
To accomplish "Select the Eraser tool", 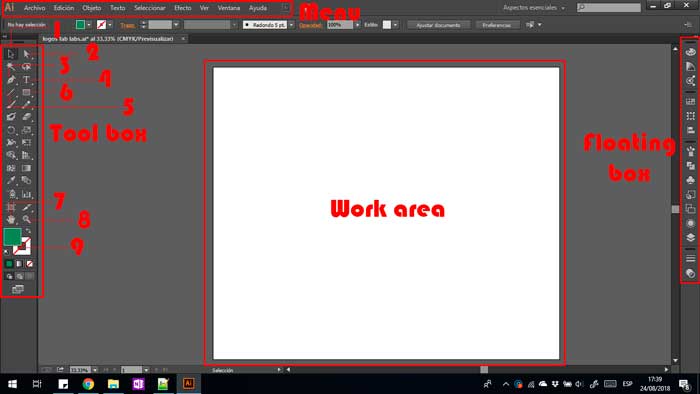I will coord(27,117).
